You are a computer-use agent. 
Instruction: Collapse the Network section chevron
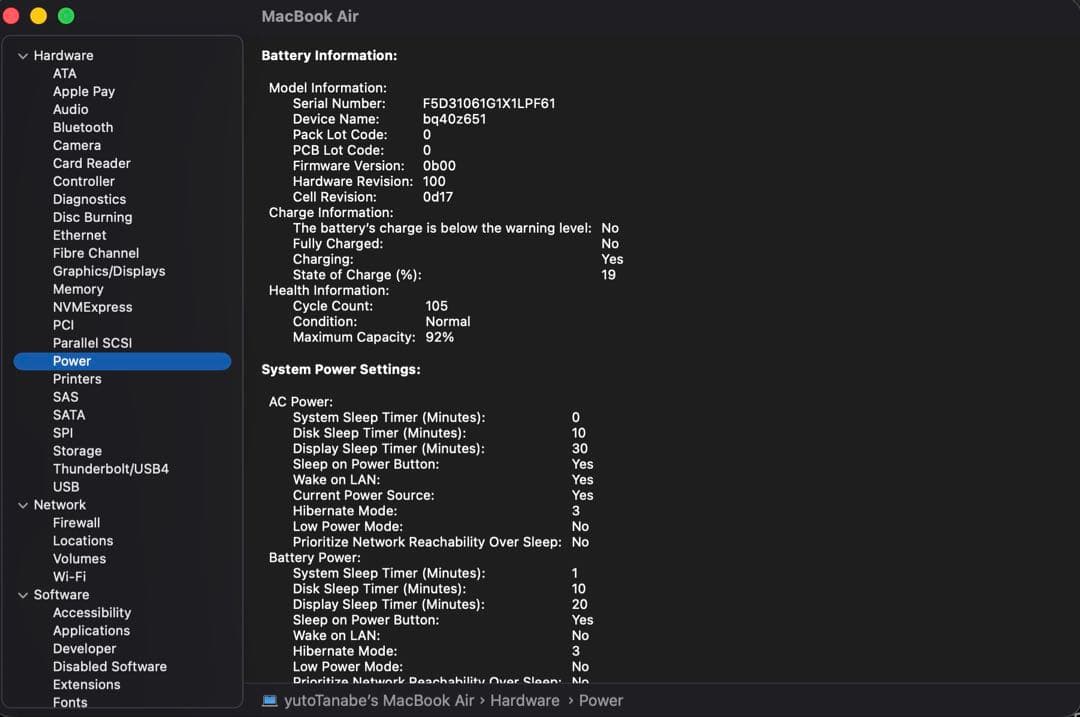coord(23,506)
